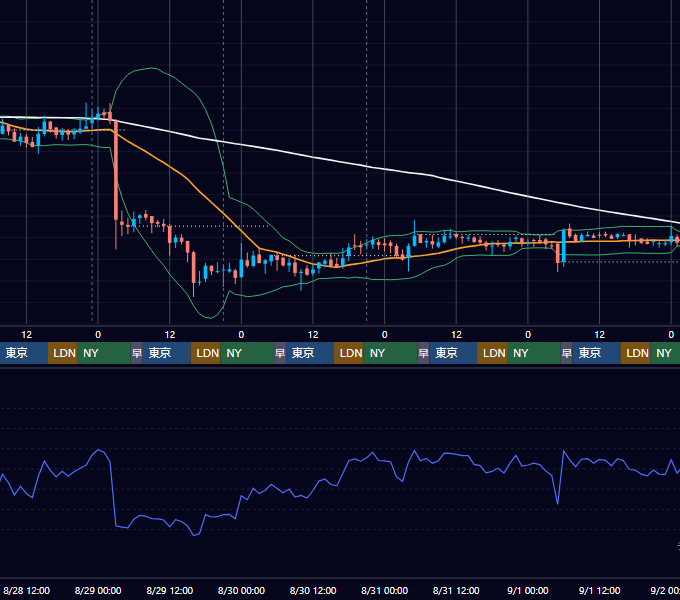
Task: Click the 8/31 12:00 date label
Action: (456, 590)
